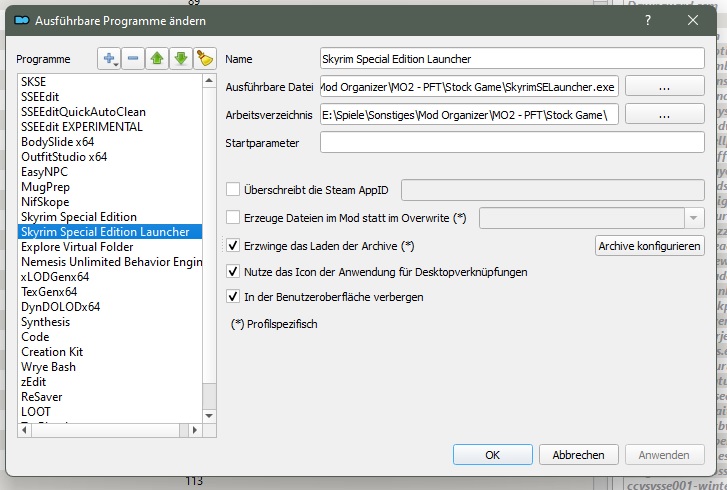Viewport: 727px width, 490px height.
Task: Click the broom reset icon
Action: pos(204,59)
